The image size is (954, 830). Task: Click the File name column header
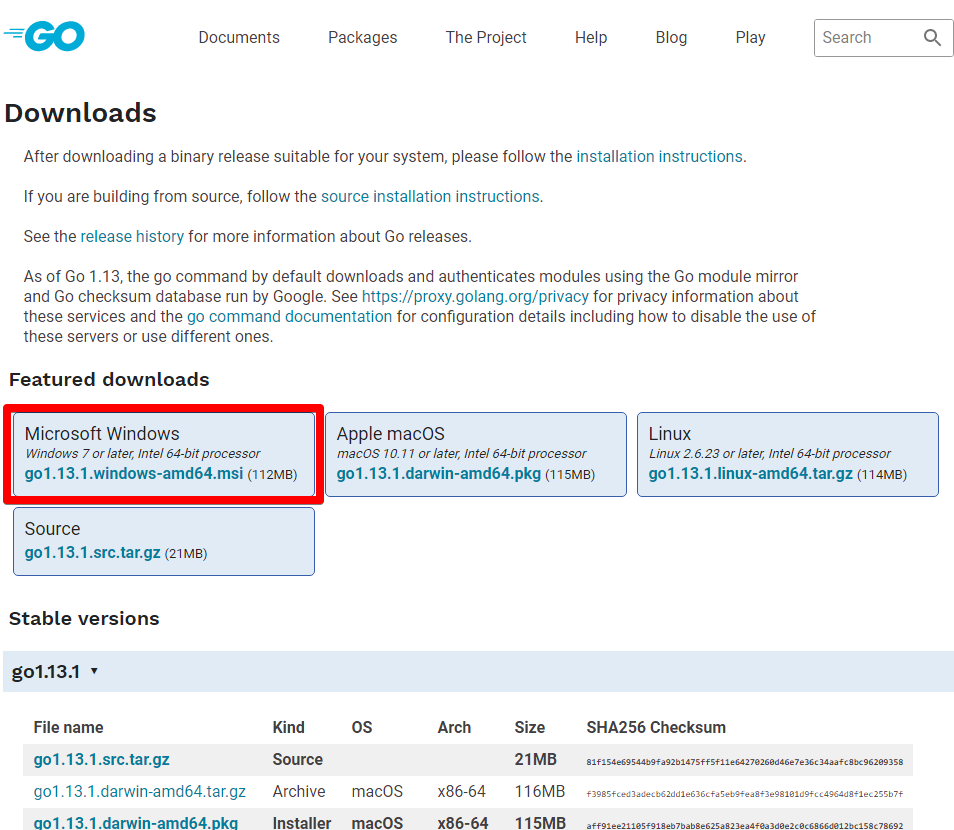[68, 727]
